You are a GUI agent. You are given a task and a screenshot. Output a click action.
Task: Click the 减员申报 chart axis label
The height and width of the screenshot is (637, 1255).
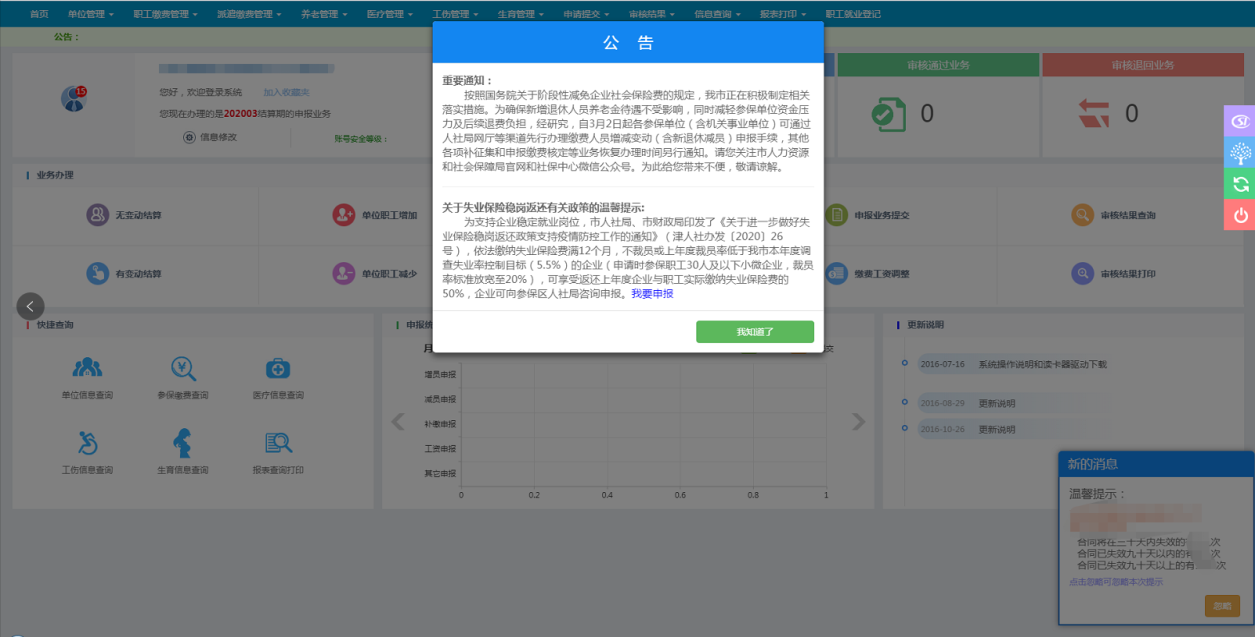[x=440, y=399]
